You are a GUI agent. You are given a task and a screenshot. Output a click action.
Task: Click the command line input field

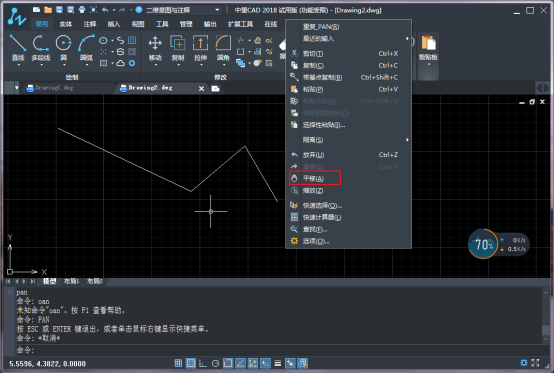point(279,350)
